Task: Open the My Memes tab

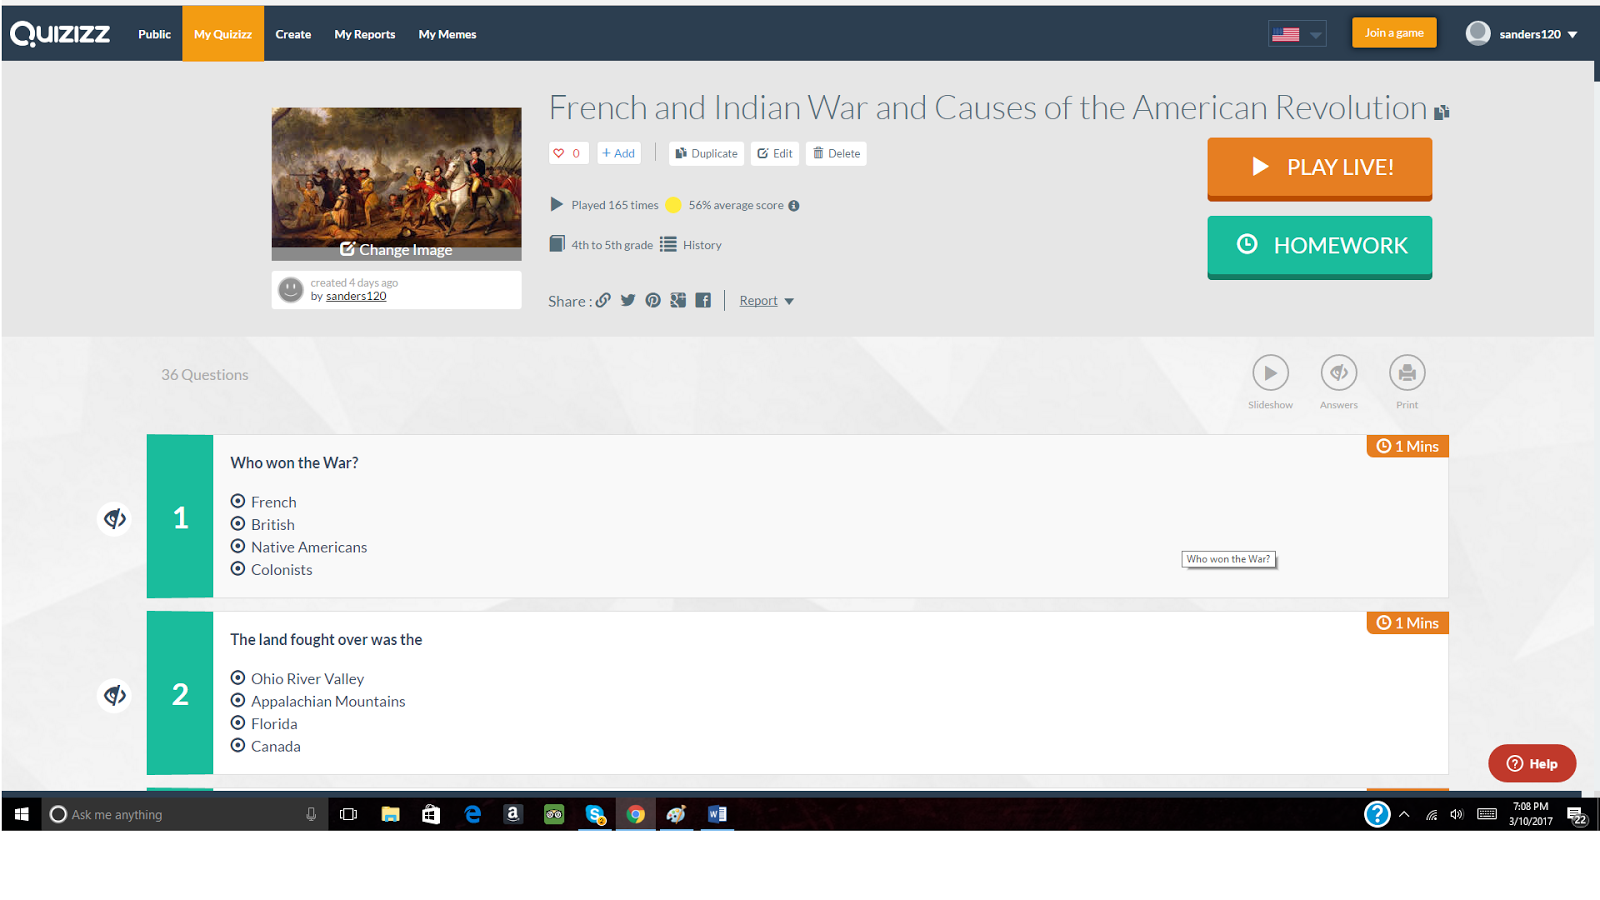Action: (x=447, y=34)
